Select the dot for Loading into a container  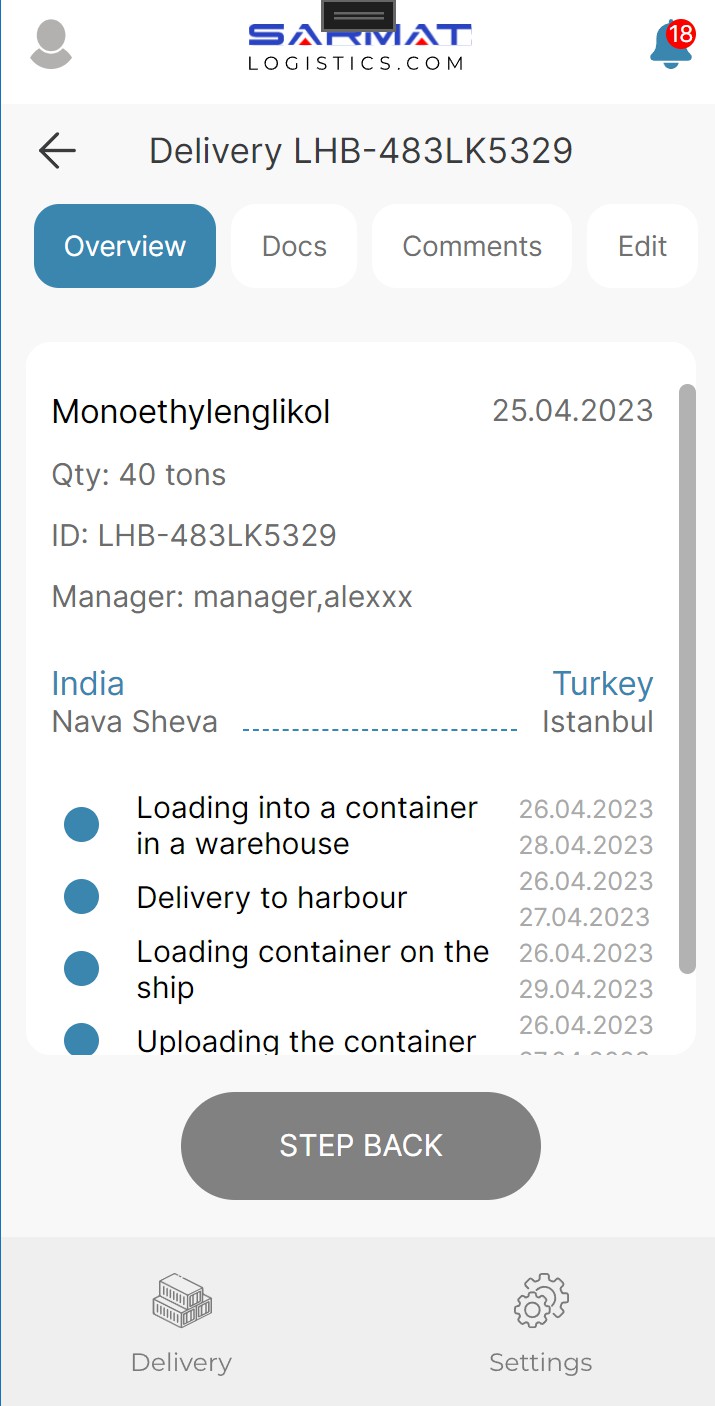(x=81, y=825)
